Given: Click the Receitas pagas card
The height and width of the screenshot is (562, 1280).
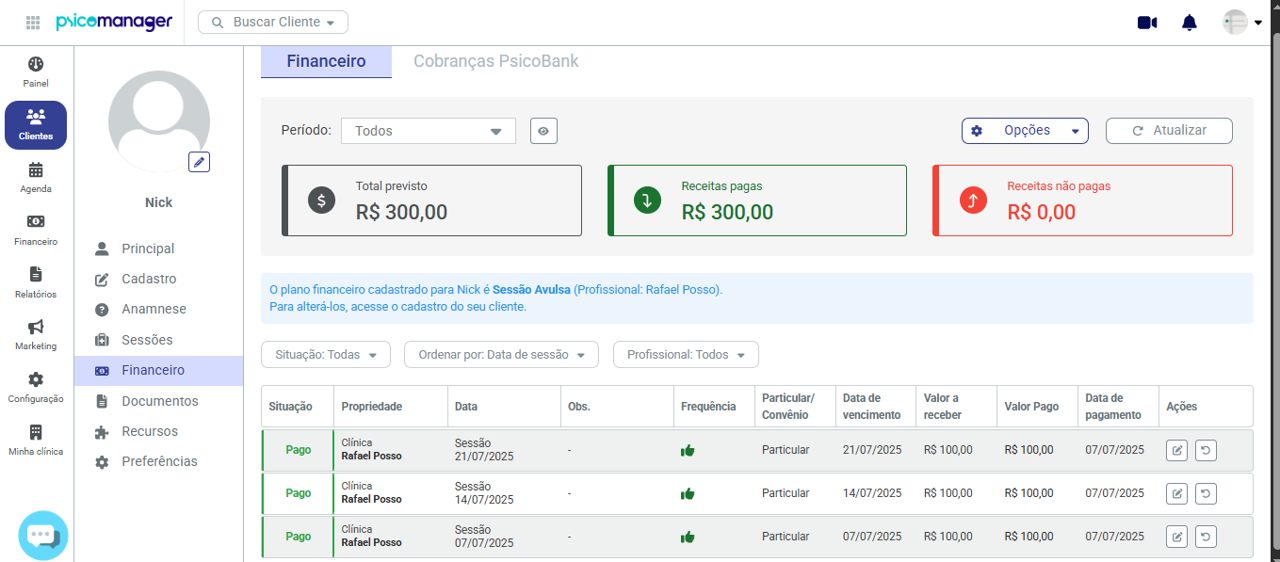Looking at the screenshot, I should pyautogui.click(x=757, y=201).
